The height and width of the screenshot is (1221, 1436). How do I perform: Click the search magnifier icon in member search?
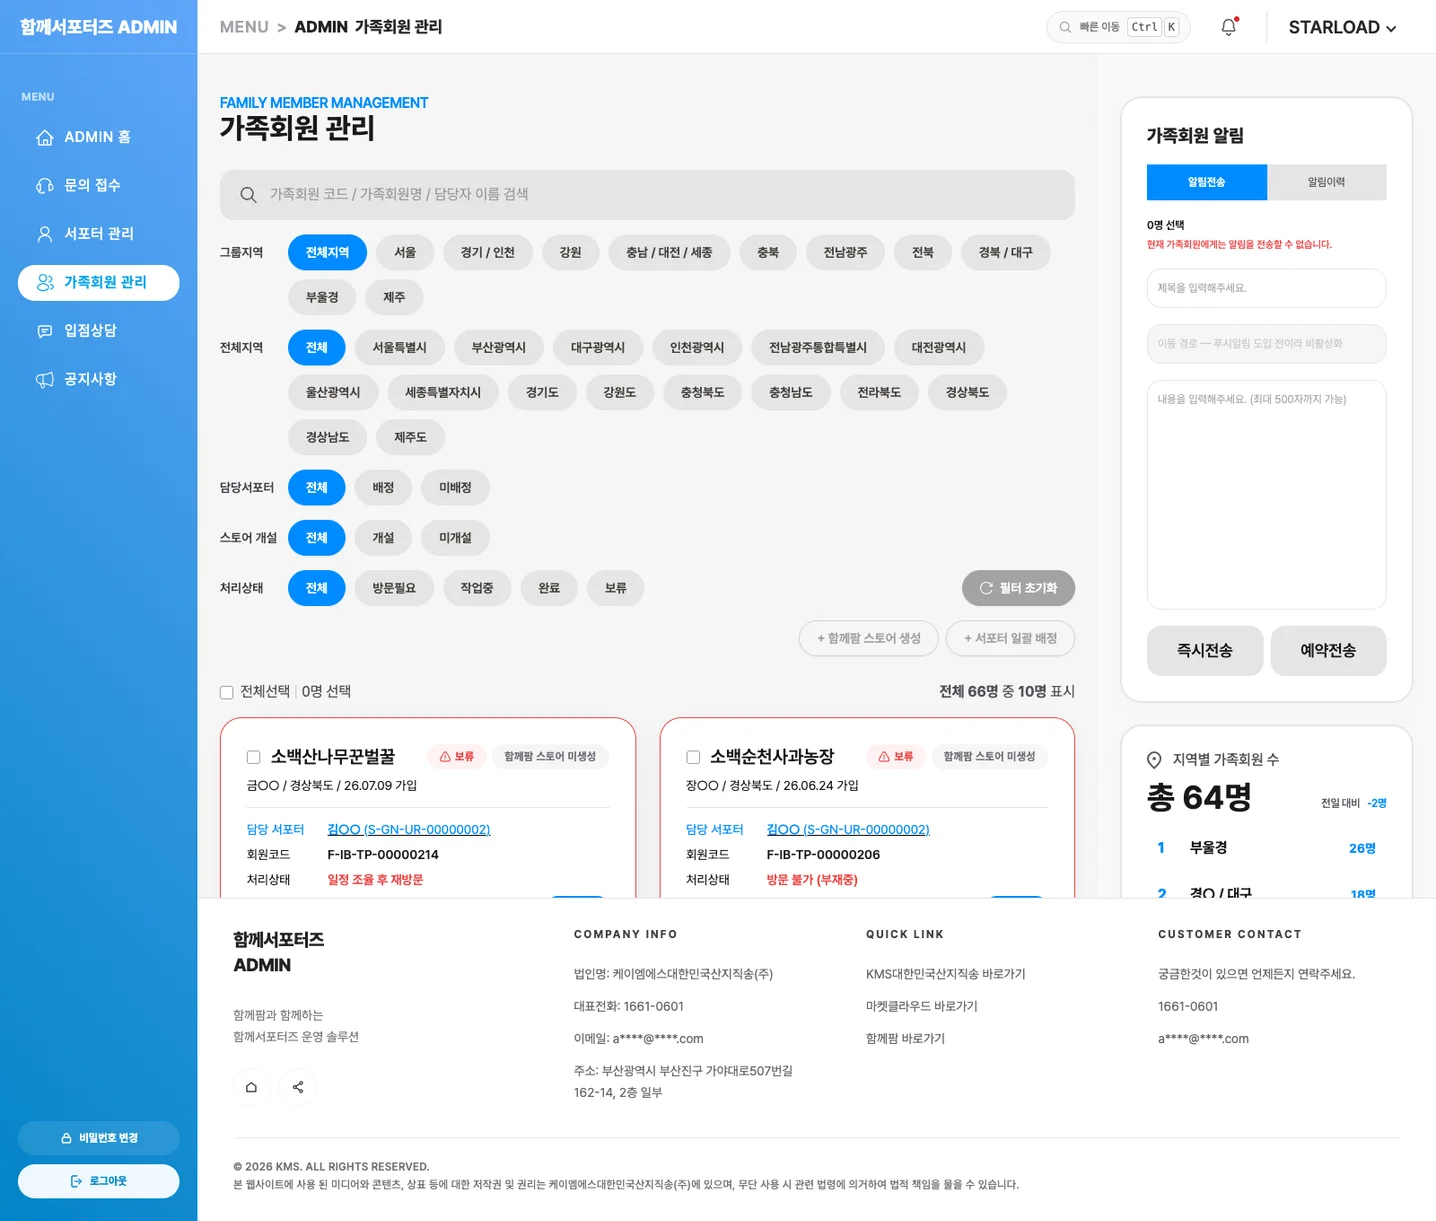249,195
